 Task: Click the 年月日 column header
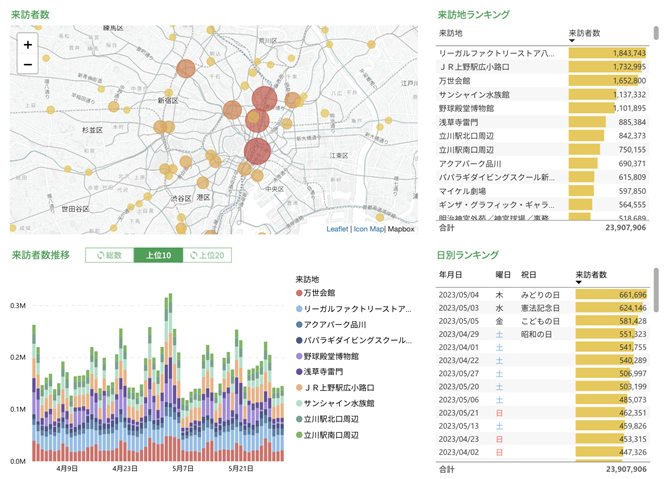click(x=450, y=275)
